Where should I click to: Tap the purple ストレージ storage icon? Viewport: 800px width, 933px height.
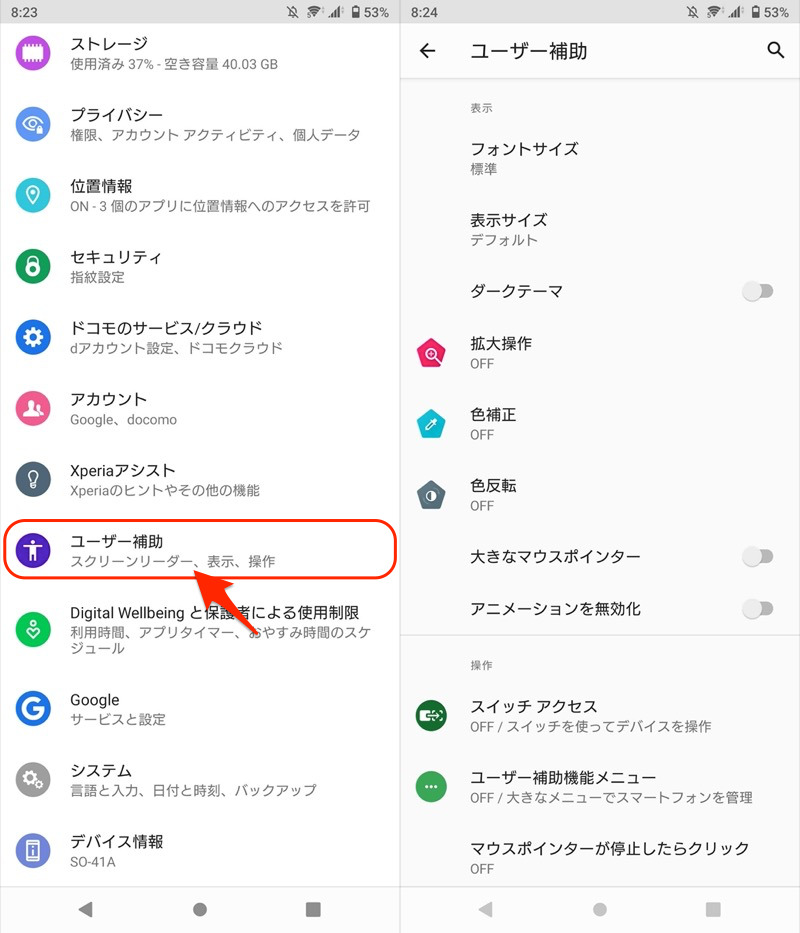coord(33,53)
